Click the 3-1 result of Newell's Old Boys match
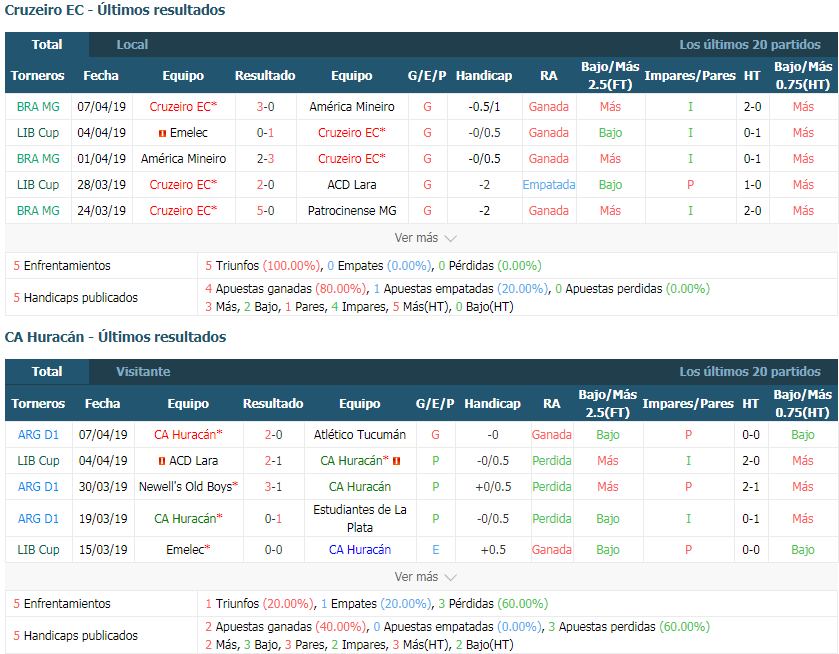Screen dimensions: 839x654 pyautogui.click(x=273, y=486)
